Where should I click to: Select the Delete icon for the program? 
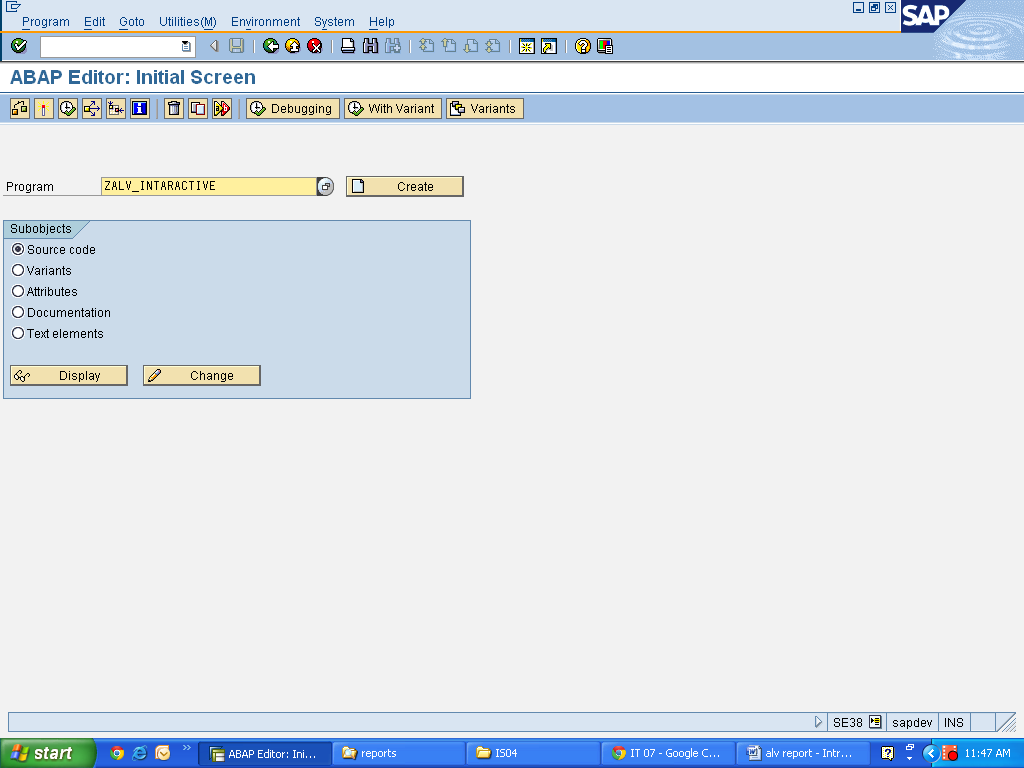pos(171,108)
